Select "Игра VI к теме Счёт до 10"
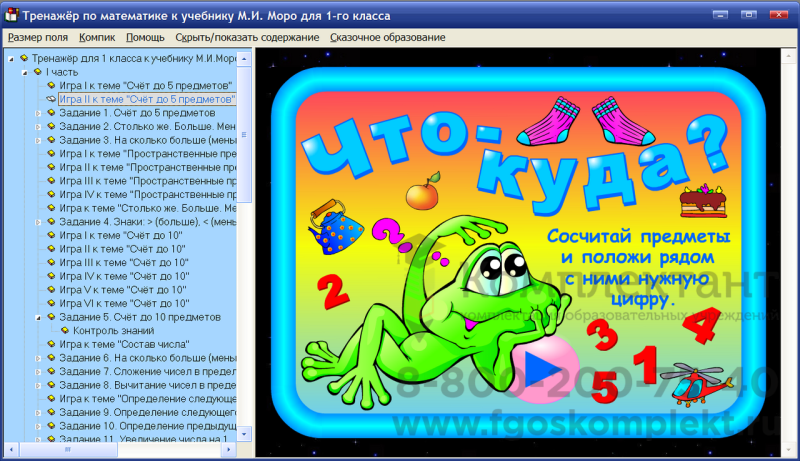The height and width of the screenshot is (461, 800). click(x=124, y=303)
